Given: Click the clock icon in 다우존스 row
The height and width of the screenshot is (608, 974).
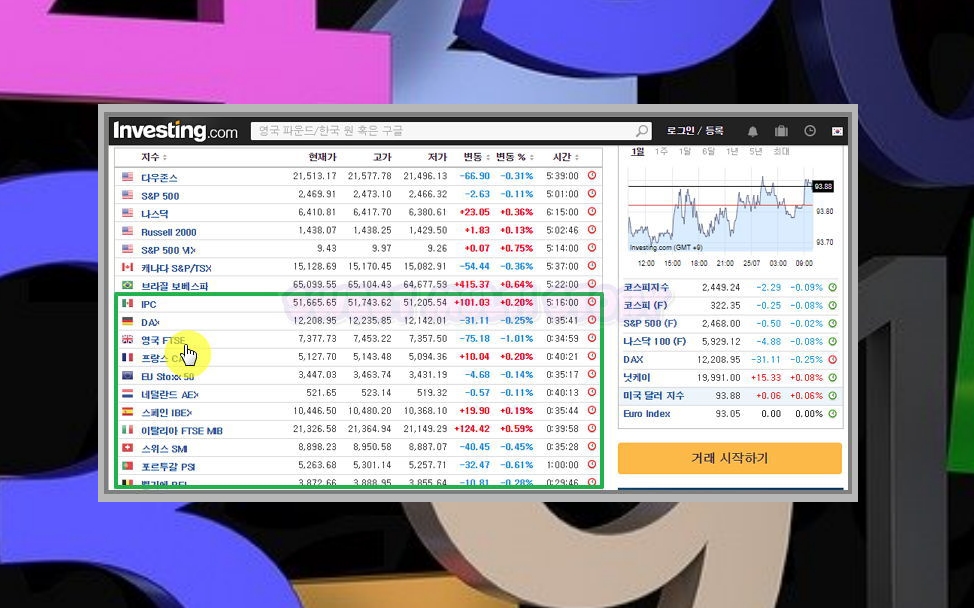Looking at the screenshot, I should [x=592, y=176].
